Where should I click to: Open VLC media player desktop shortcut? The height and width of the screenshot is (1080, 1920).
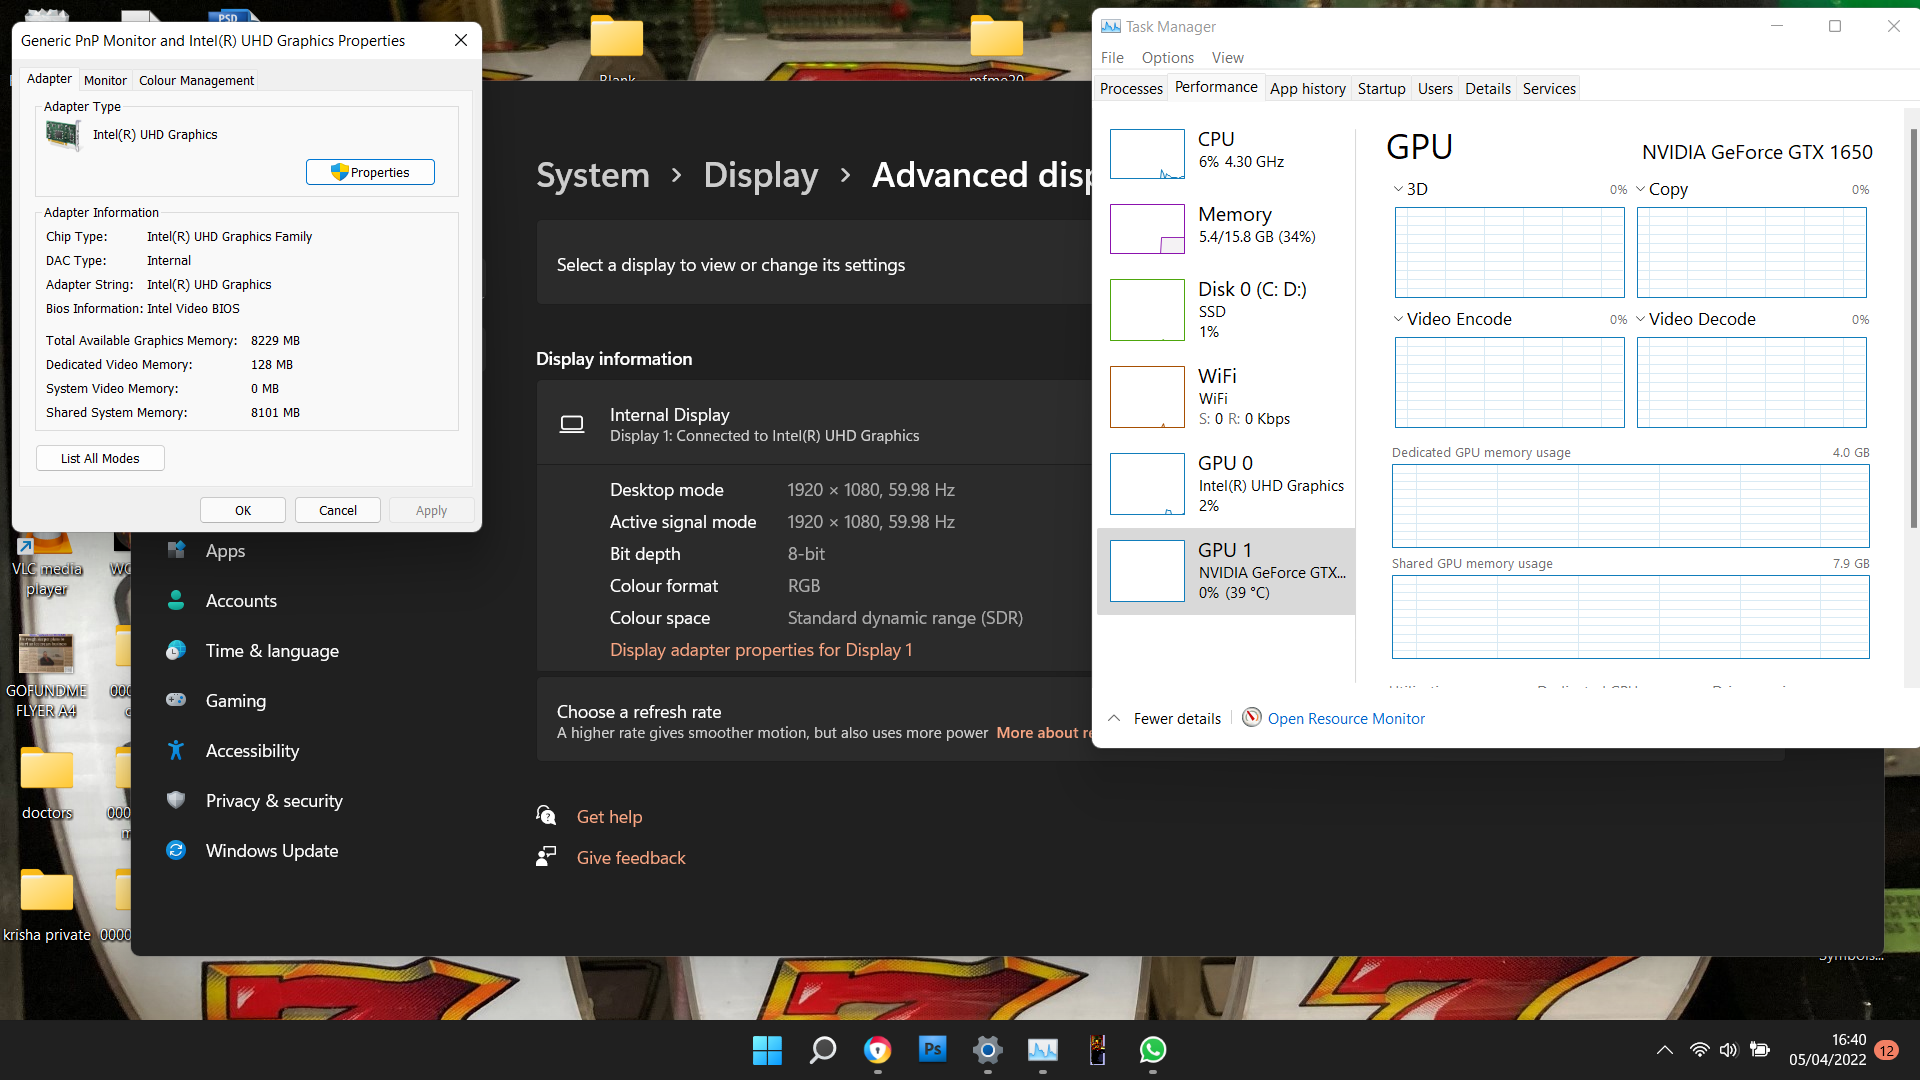tap(46, 565)
